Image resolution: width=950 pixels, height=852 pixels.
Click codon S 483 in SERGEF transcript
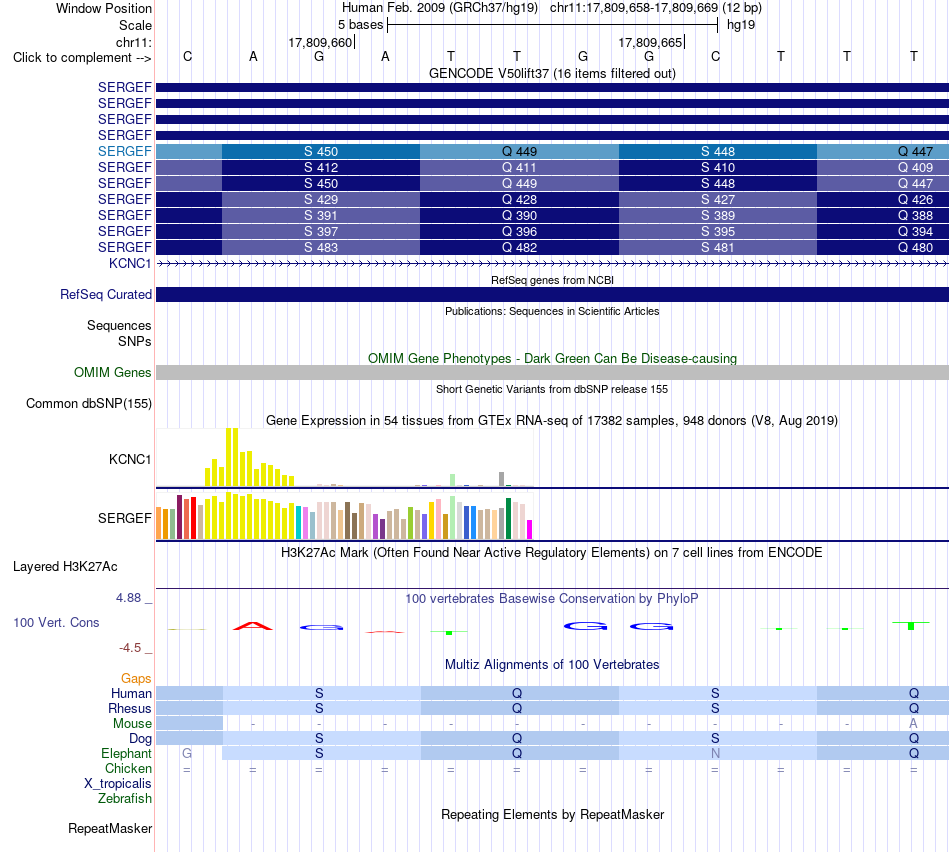coord(321,247)
